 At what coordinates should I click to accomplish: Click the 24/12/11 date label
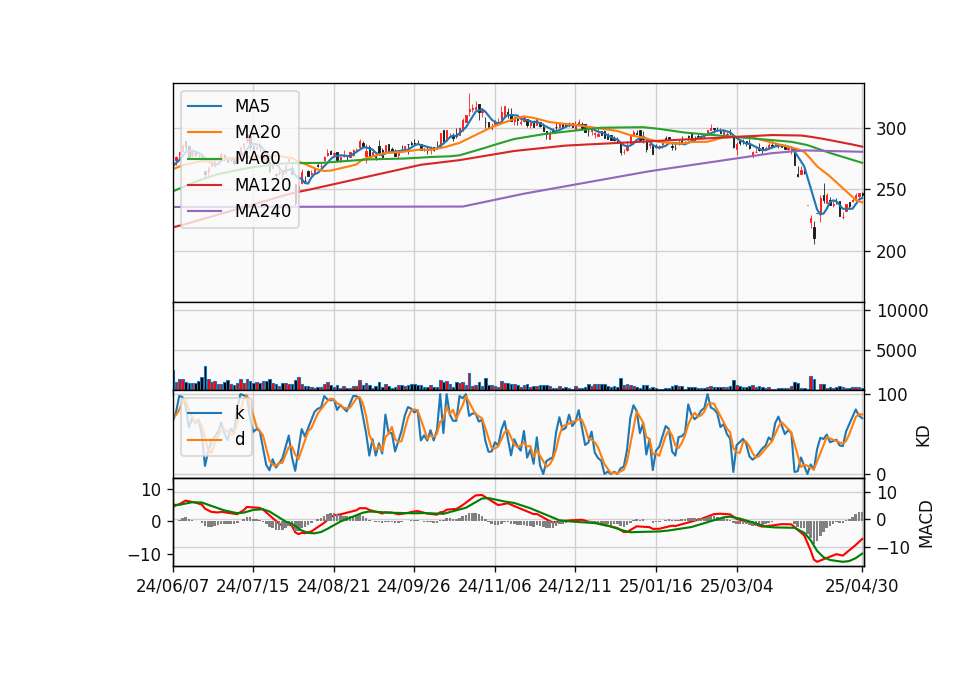coord(574,586)
